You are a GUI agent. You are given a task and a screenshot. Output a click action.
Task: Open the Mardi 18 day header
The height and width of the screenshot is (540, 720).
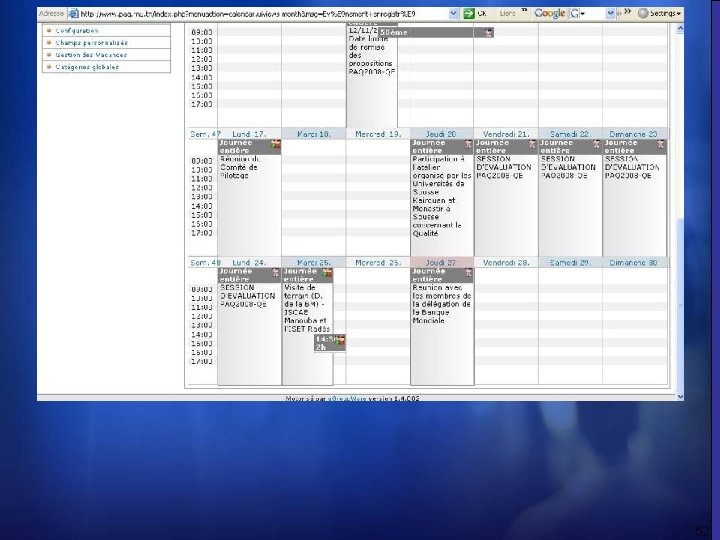pos(314,134)
